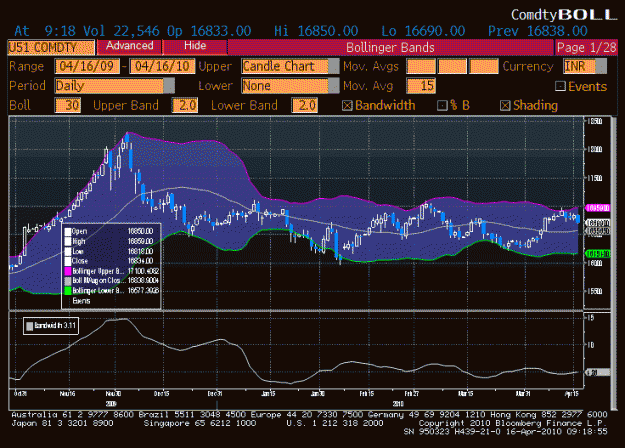Click the magenta Bollinger Upper swatch
This screenshot has width=625, height=448.
coord(68,271)
